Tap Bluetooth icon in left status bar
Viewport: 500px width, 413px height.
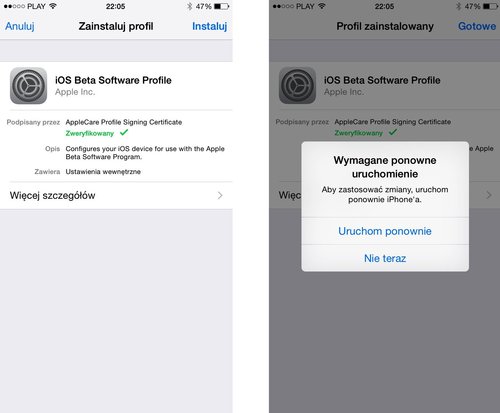190,6
